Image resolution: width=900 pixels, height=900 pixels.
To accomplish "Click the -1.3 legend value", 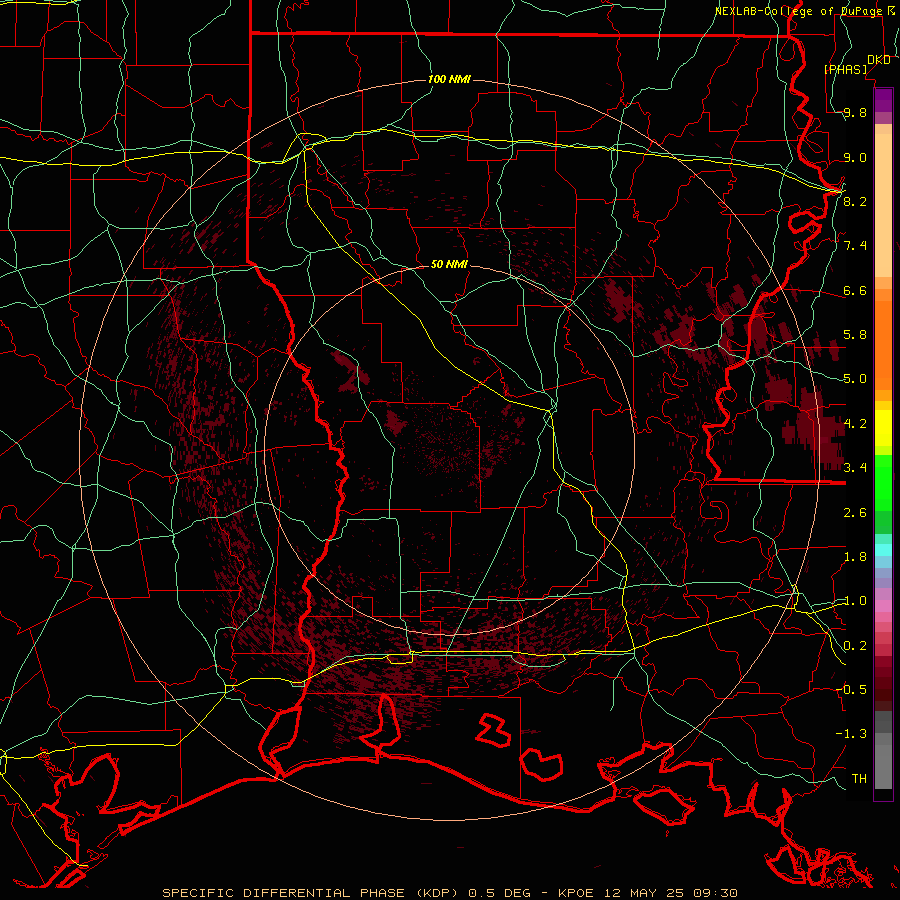I will click(851, 734).
